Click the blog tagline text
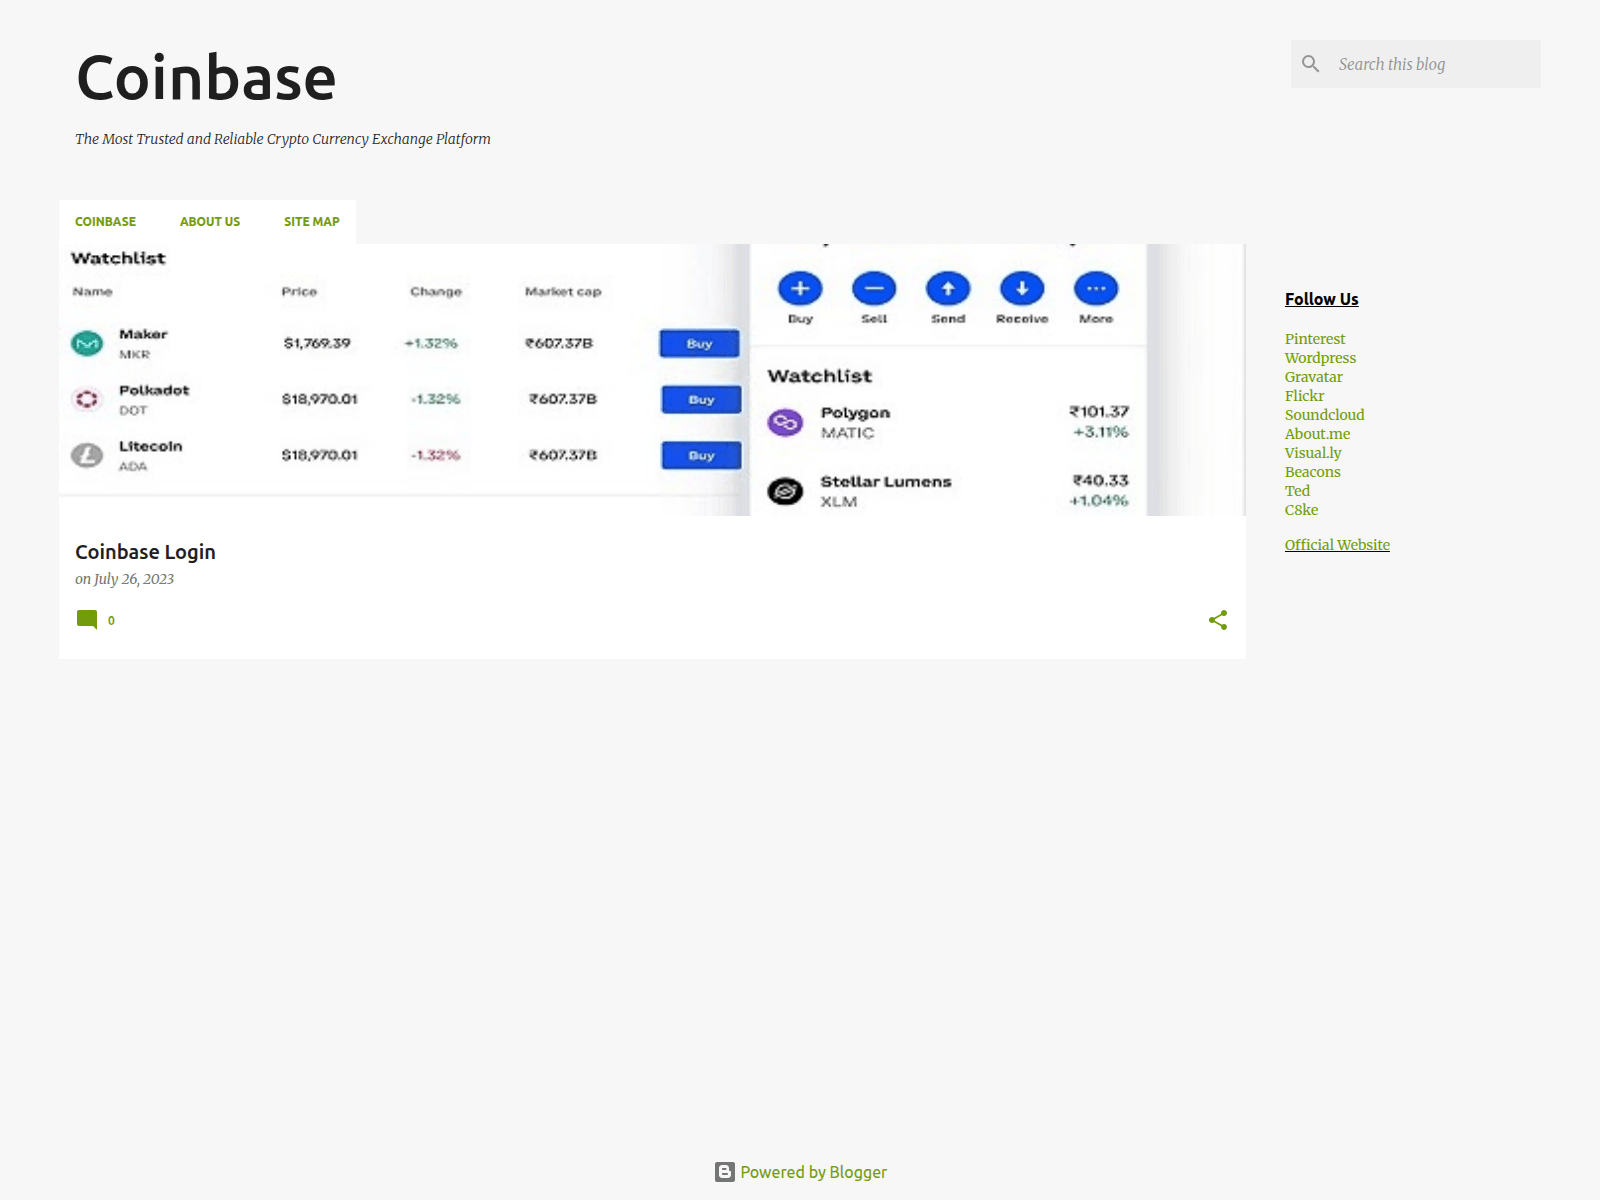 pyautogui.click(x=283, y=139)
